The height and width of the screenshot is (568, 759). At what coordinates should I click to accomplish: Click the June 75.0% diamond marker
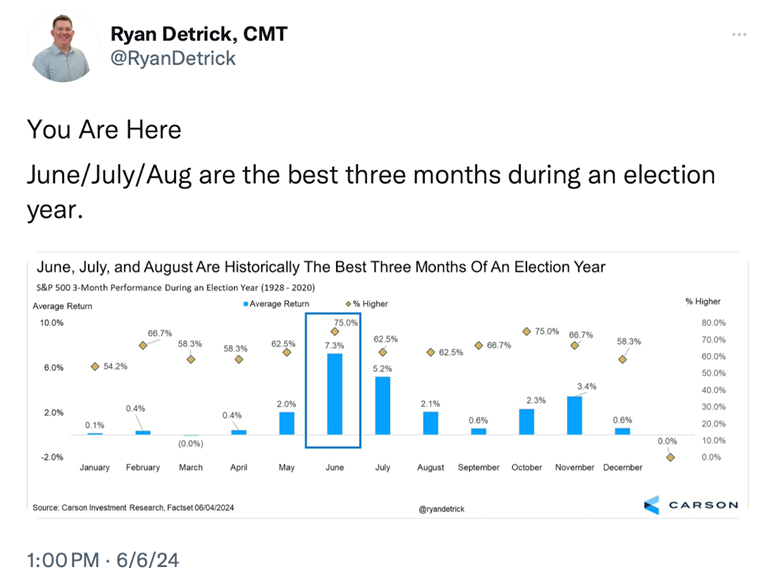pyautogui.click(x=335, y=332)
